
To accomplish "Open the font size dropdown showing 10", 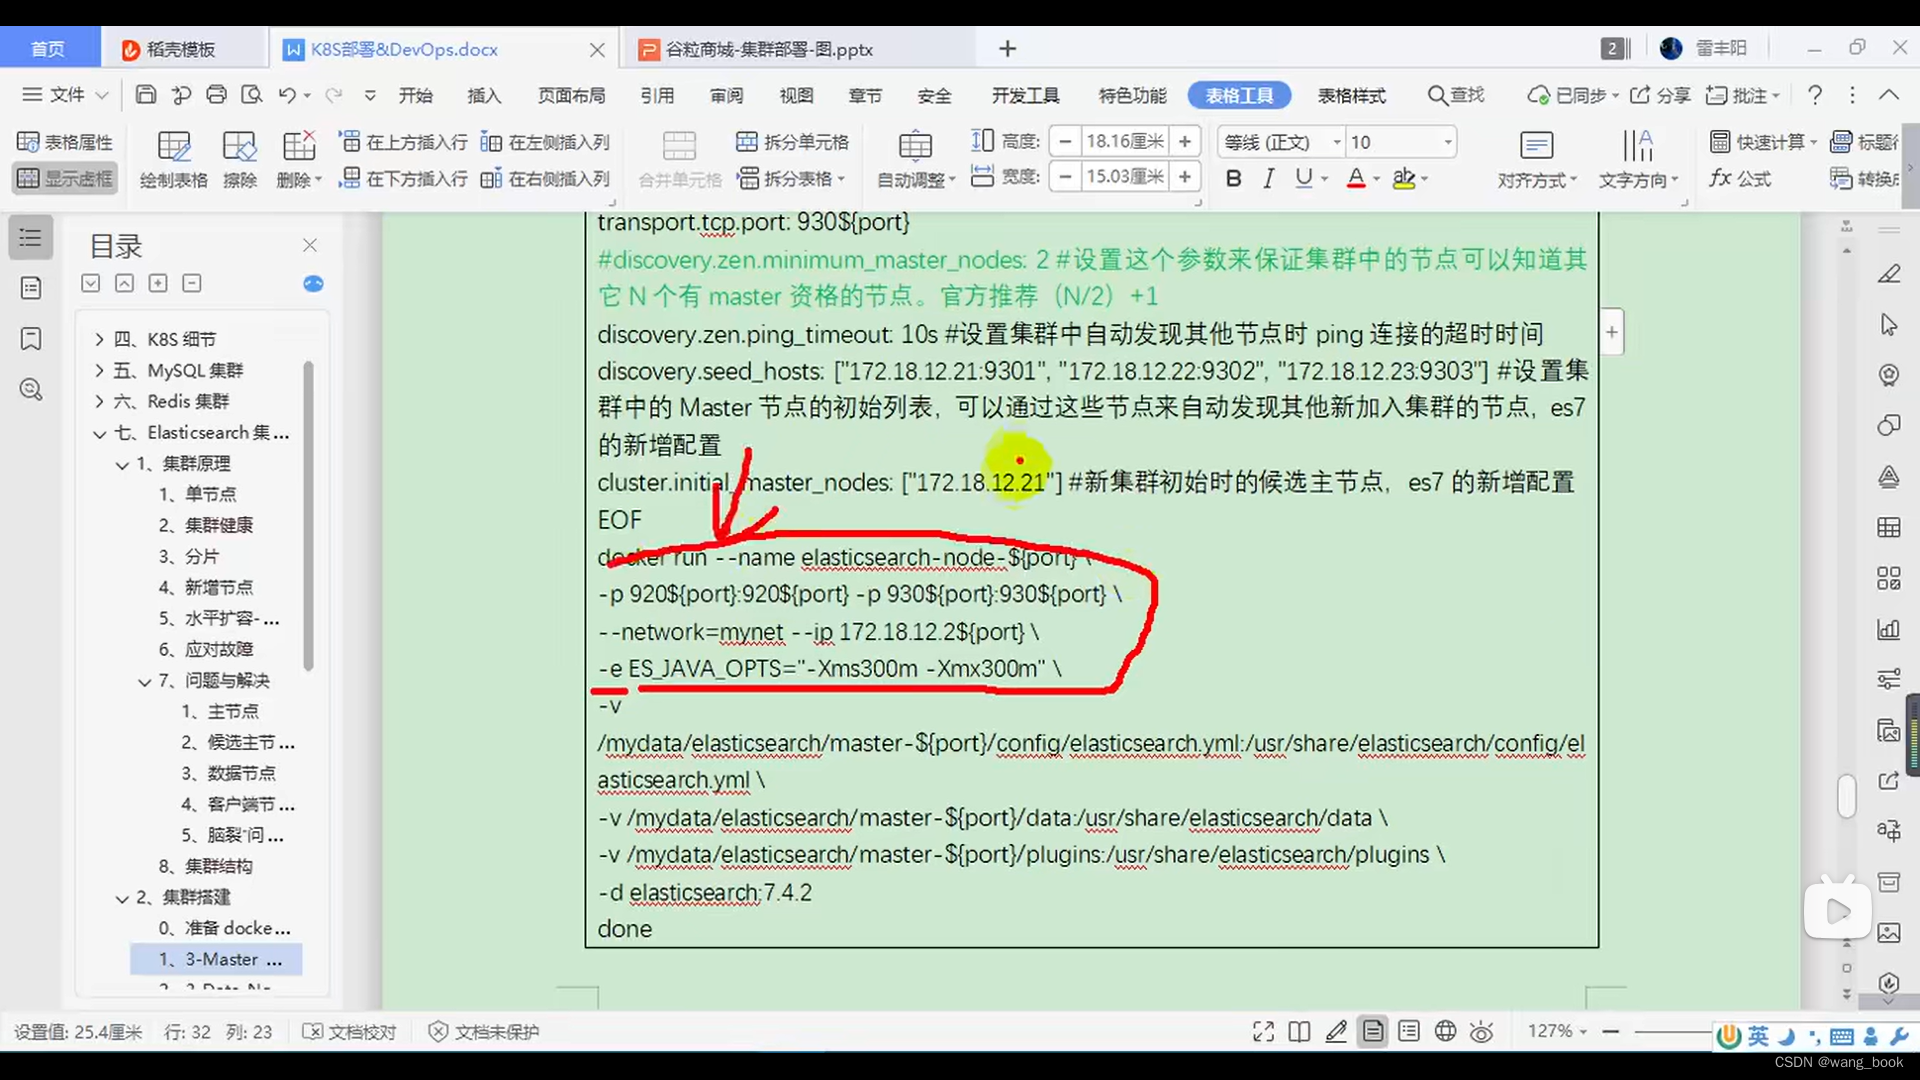I will point(1449,142).
